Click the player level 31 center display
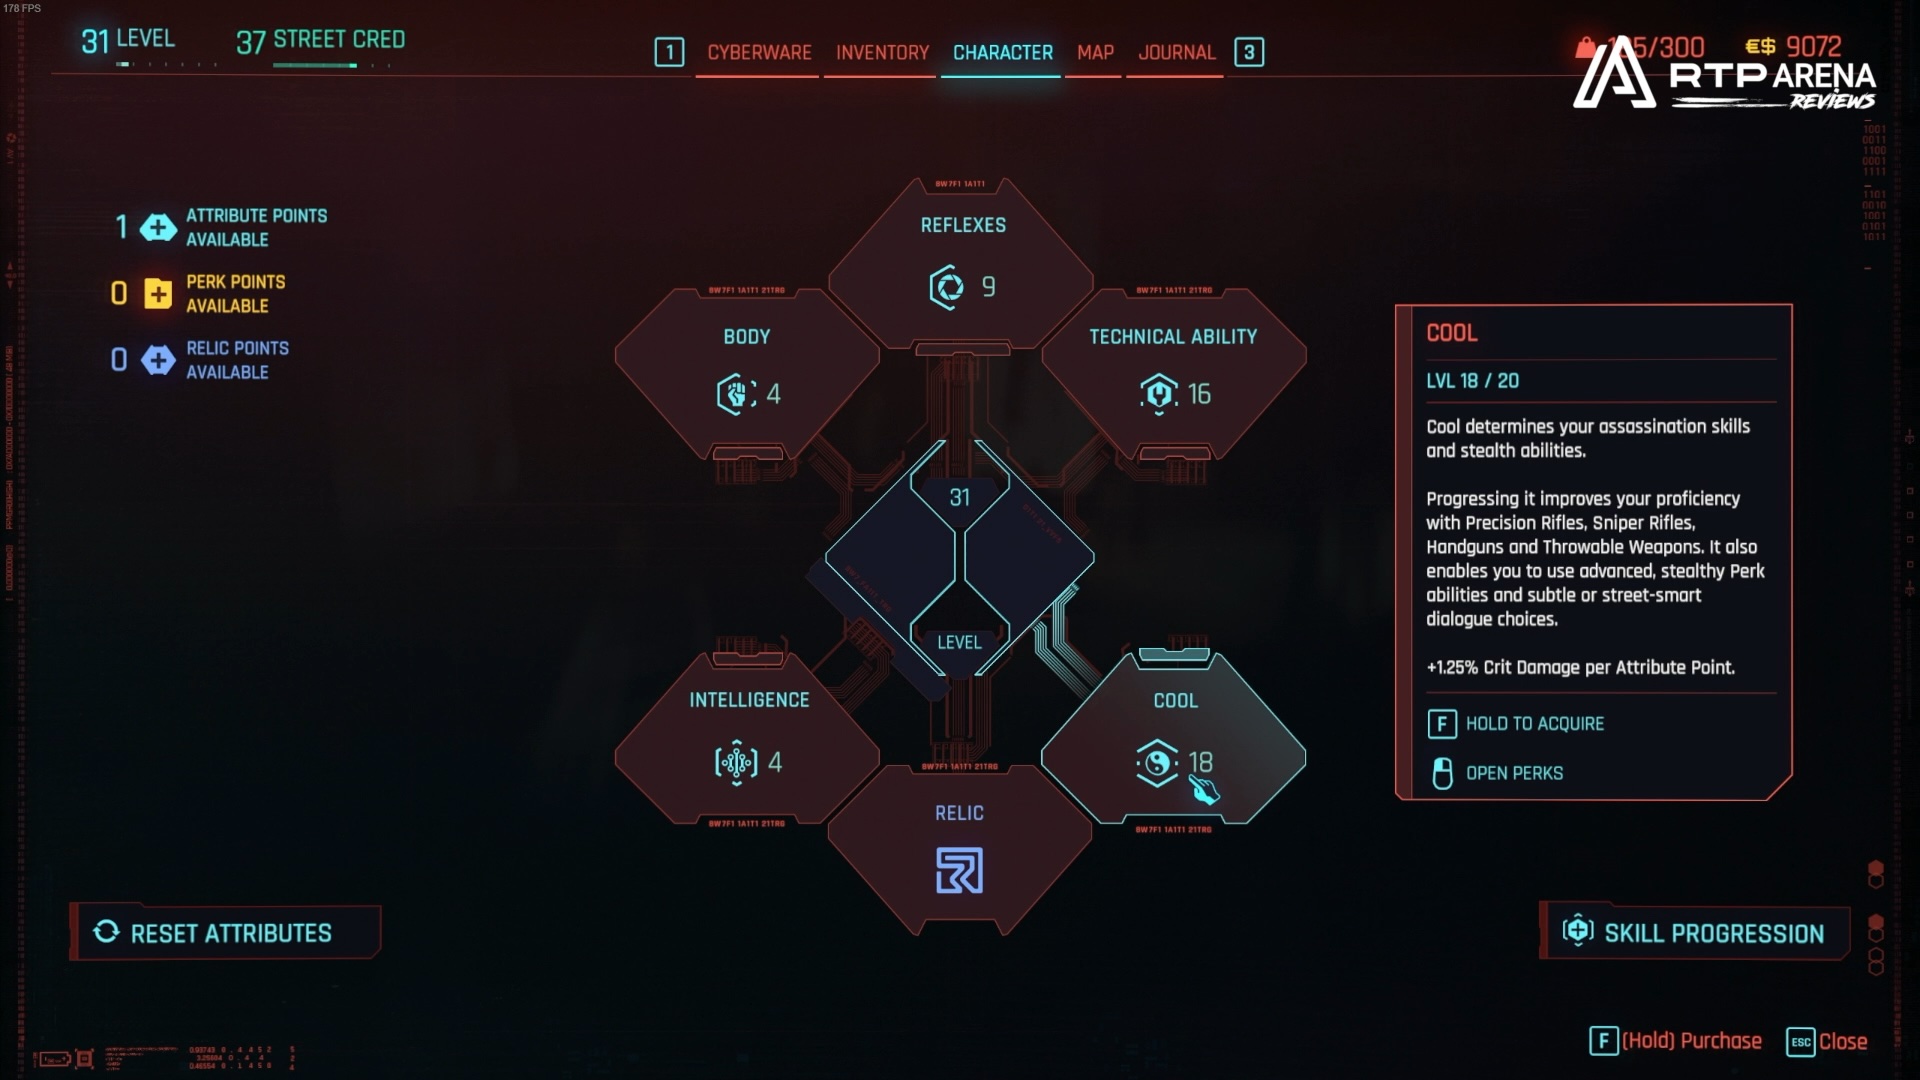Screen dimensions: 1920x1080 [957, 567]
